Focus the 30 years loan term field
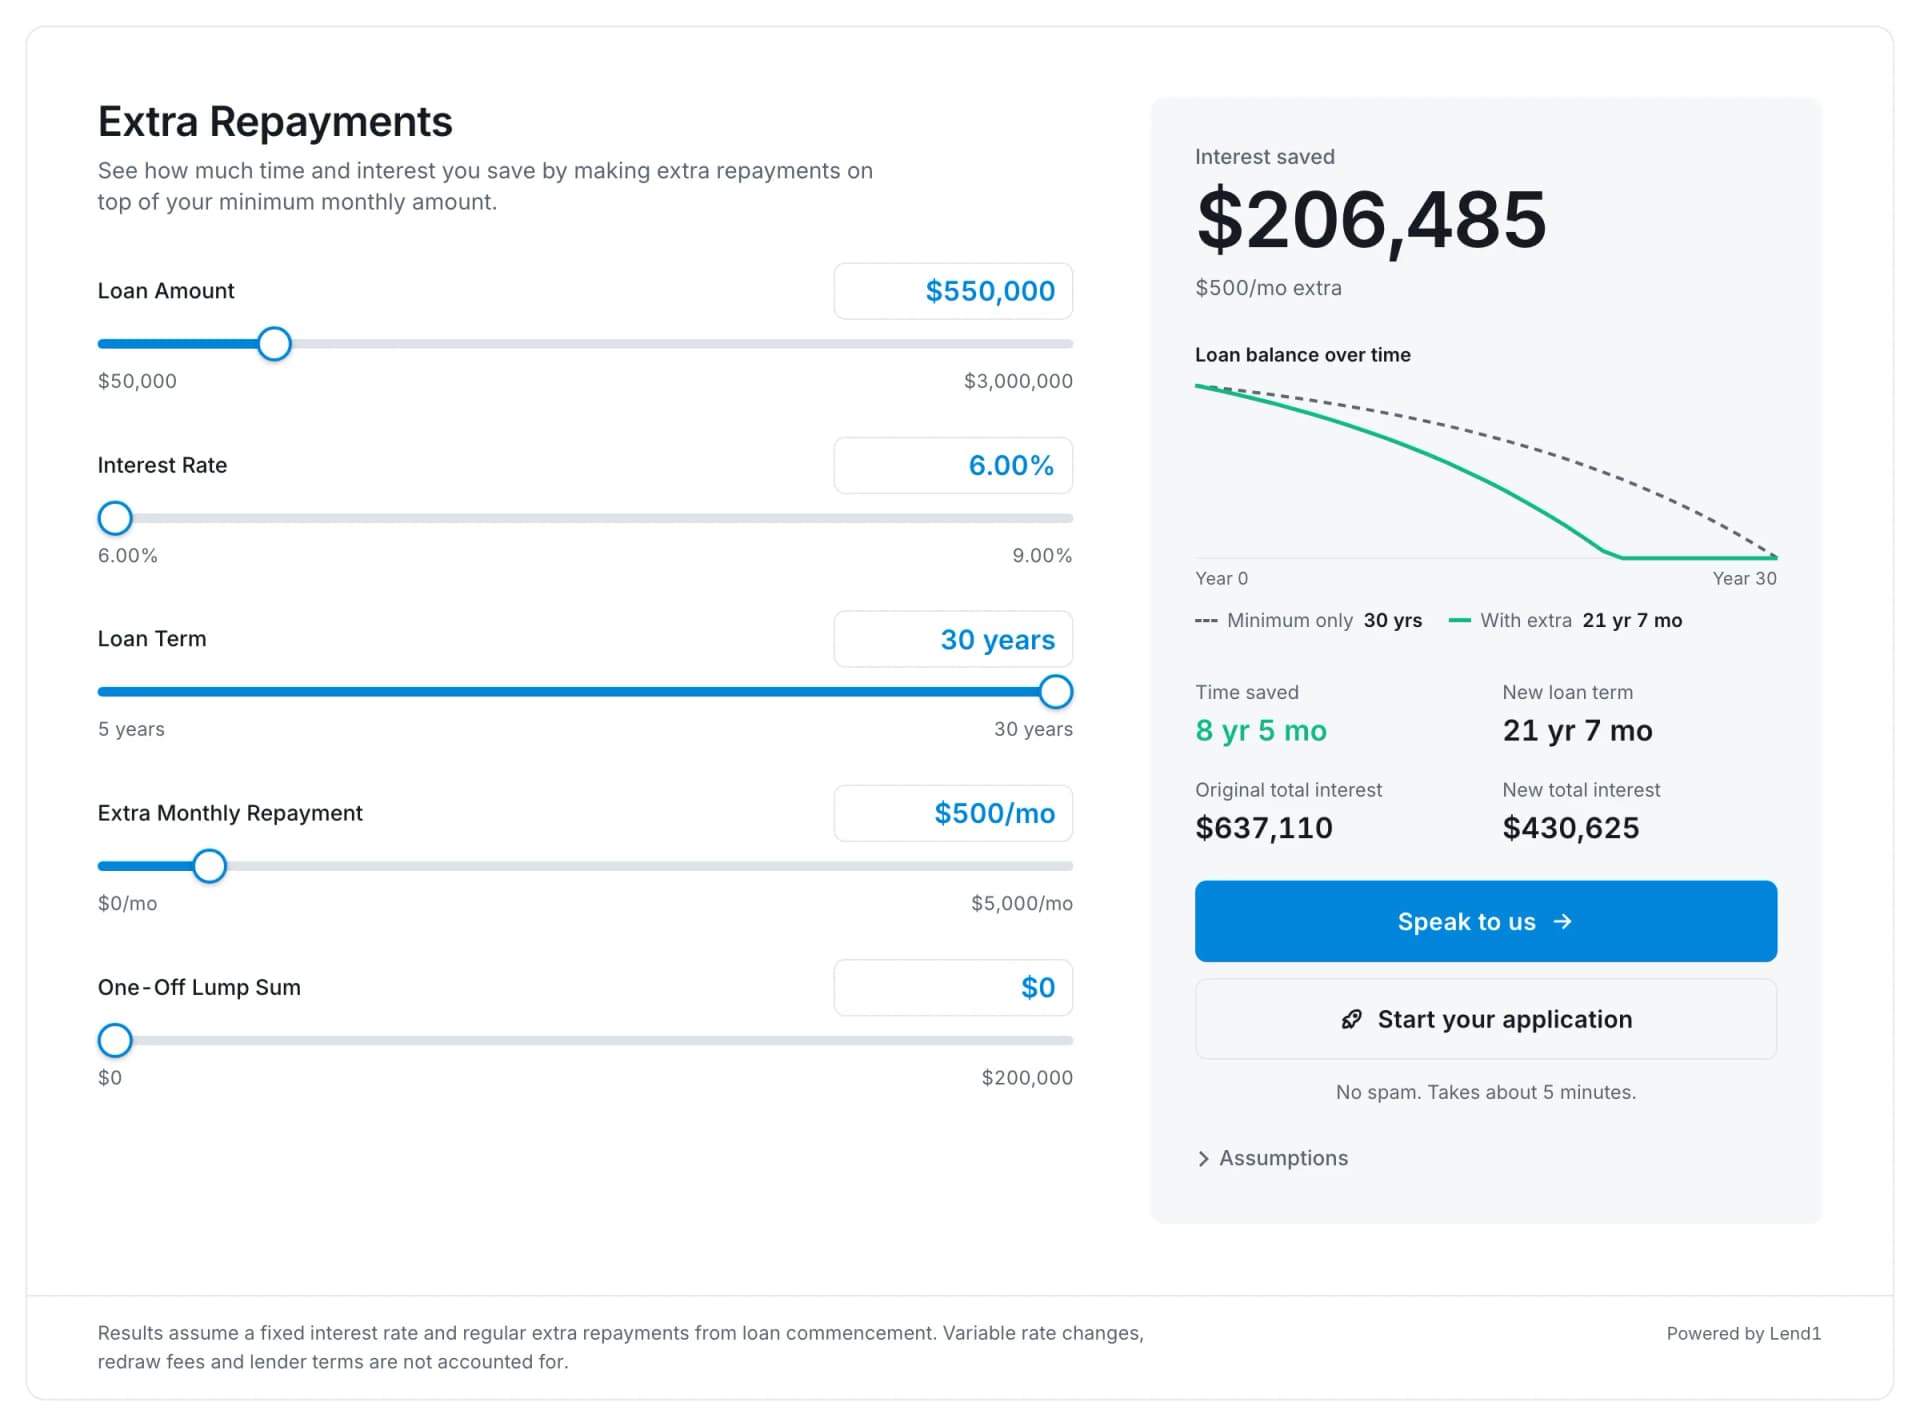Viewport: 1920px width, 1426px height. [953, 639]
